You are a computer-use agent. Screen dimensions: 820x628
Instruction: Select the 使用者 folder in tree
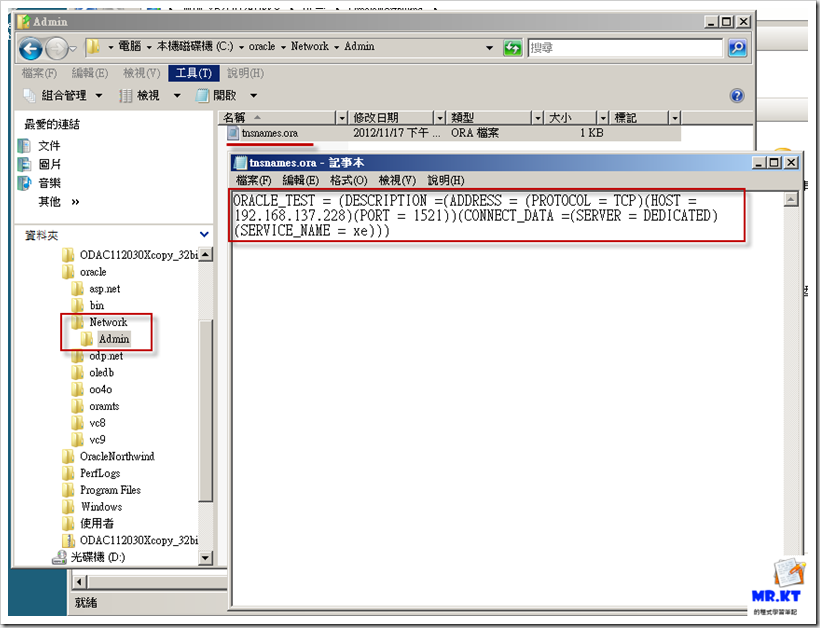pos(96,523)
